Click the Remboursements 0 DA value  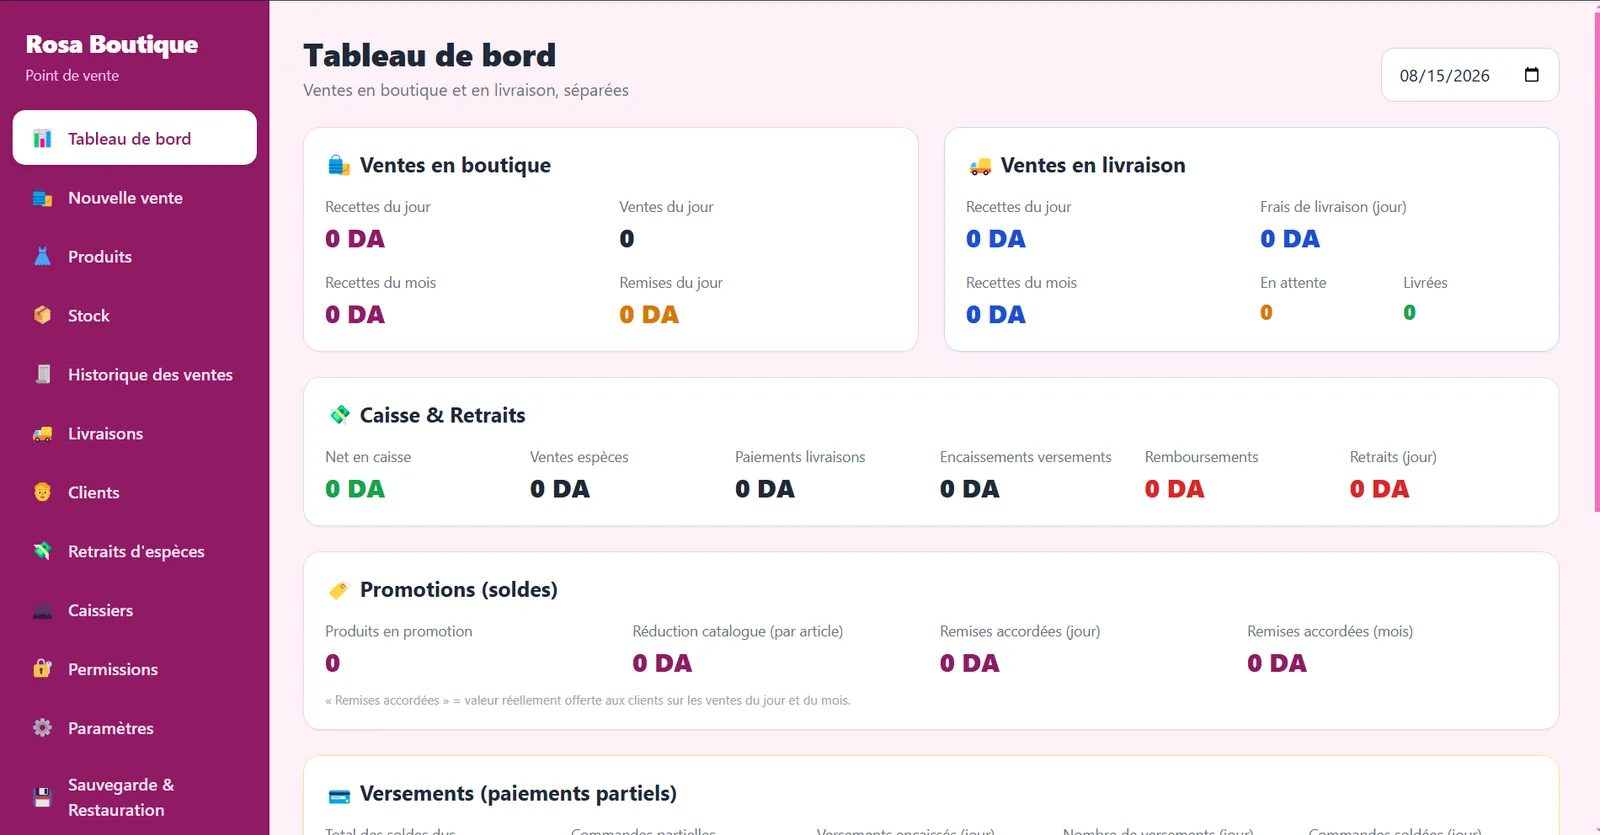coord(1175,489)
